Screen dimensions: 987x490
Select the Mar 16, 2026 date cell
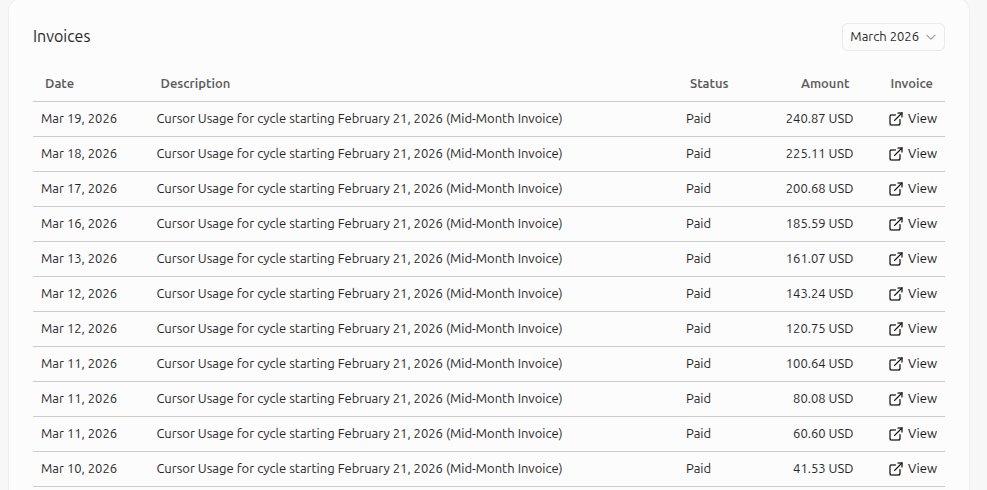[x=79, y=224]
